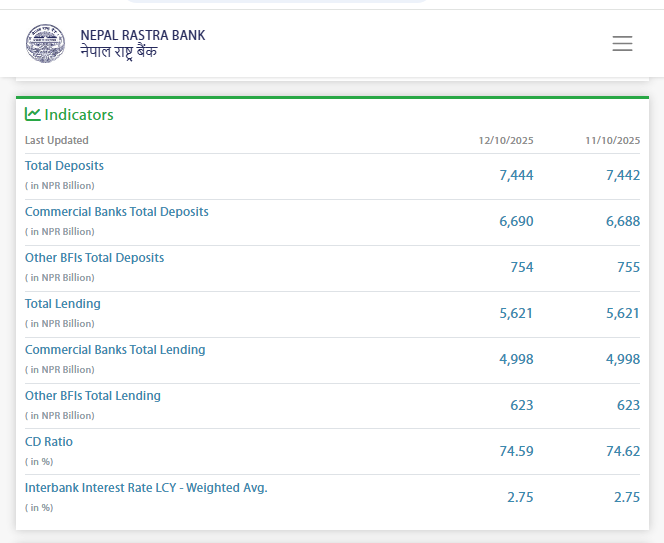Click the Last Updated label
The width and height of the screenshot is (664, 543).
[x=57, y=141]
